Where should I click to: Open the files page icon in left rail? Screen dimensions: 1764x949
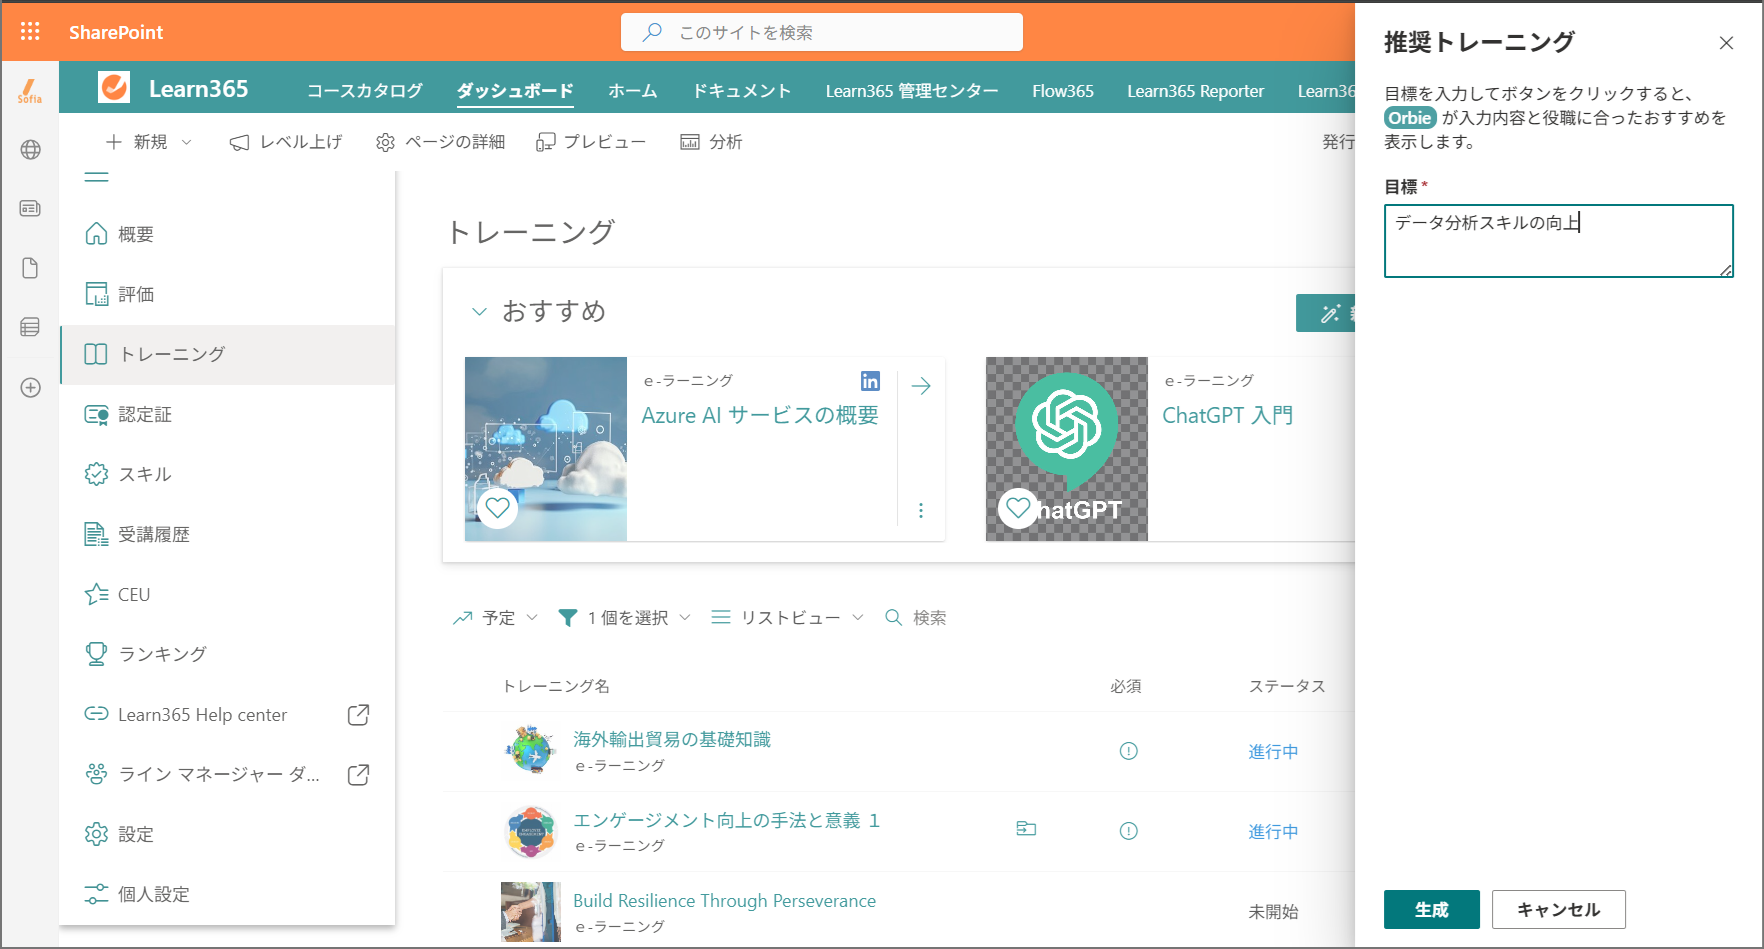(30, 268)
